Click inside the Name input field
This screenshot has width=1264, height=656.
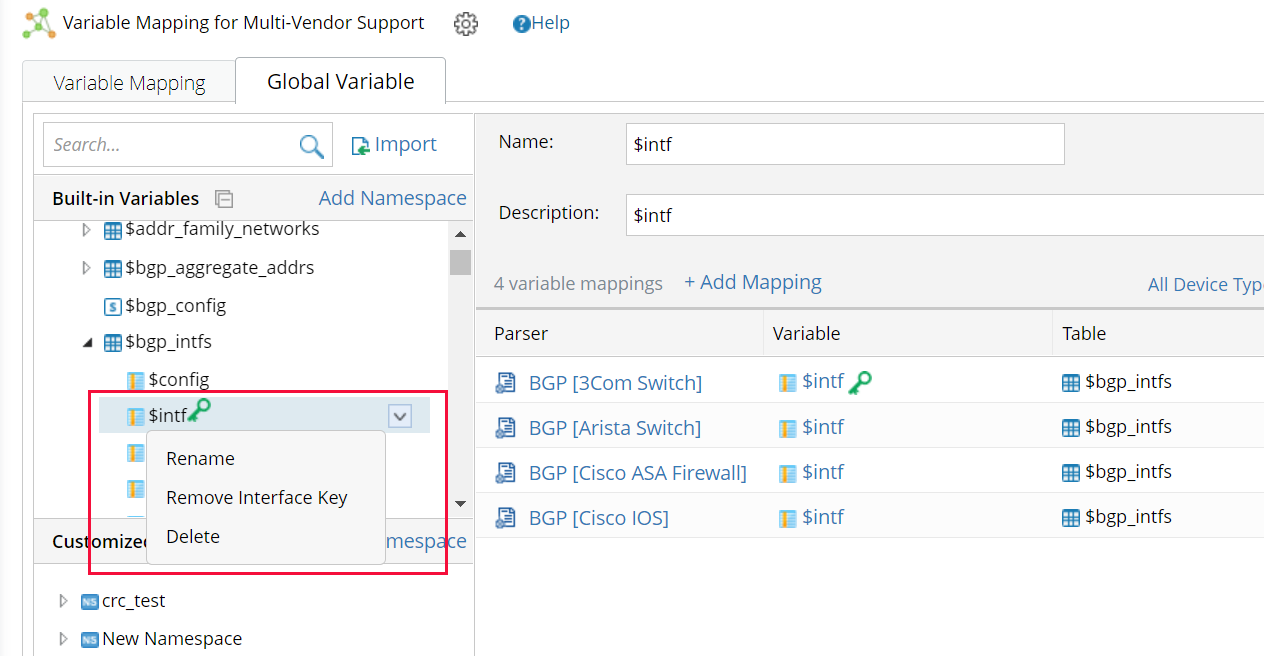pos(845,143)
